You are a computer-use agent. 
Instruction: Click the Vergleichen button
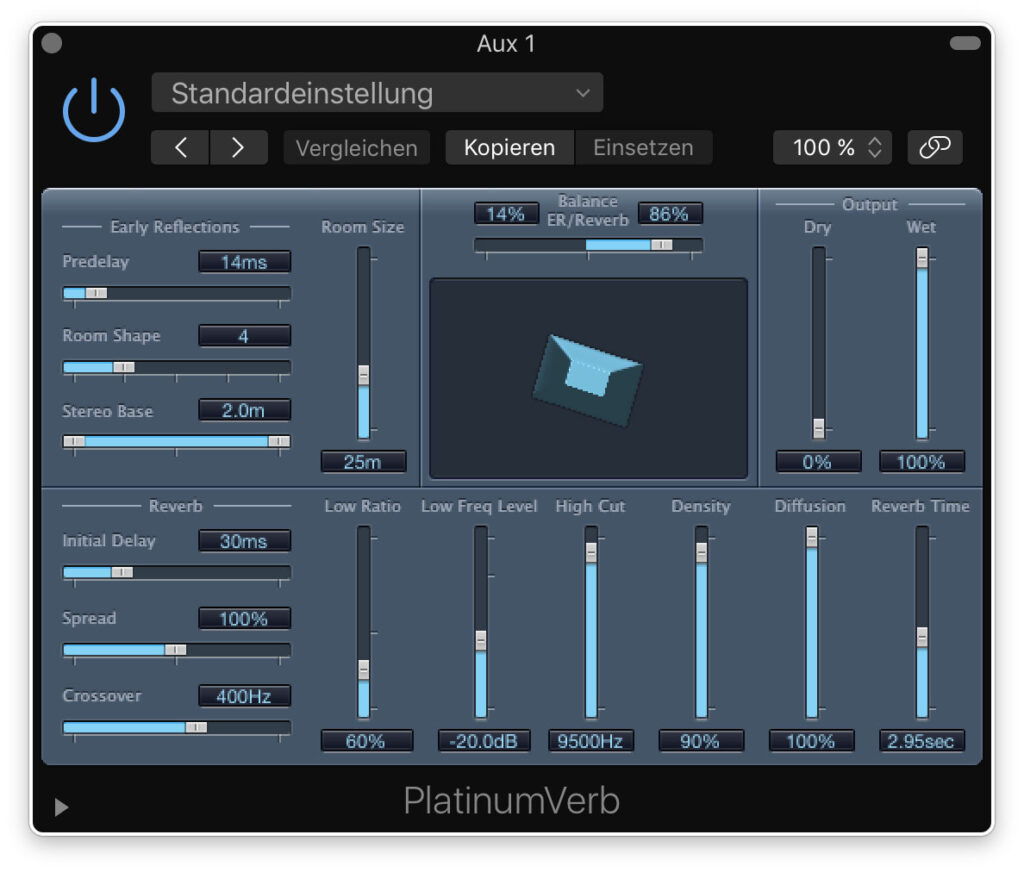pos(357,148)
